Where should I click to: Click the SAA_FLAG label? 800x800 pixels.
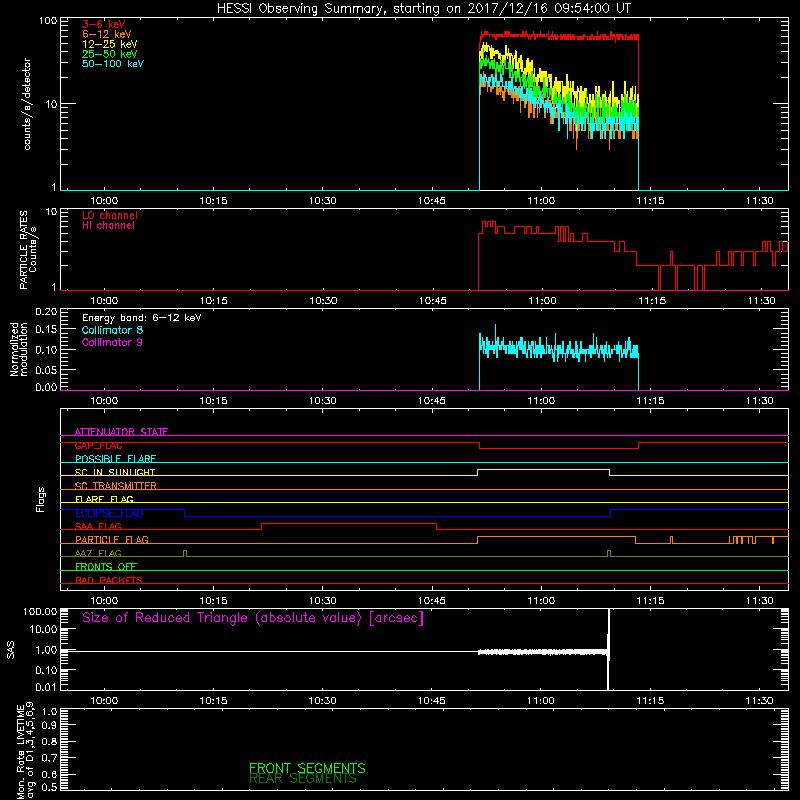click(98, 526)
